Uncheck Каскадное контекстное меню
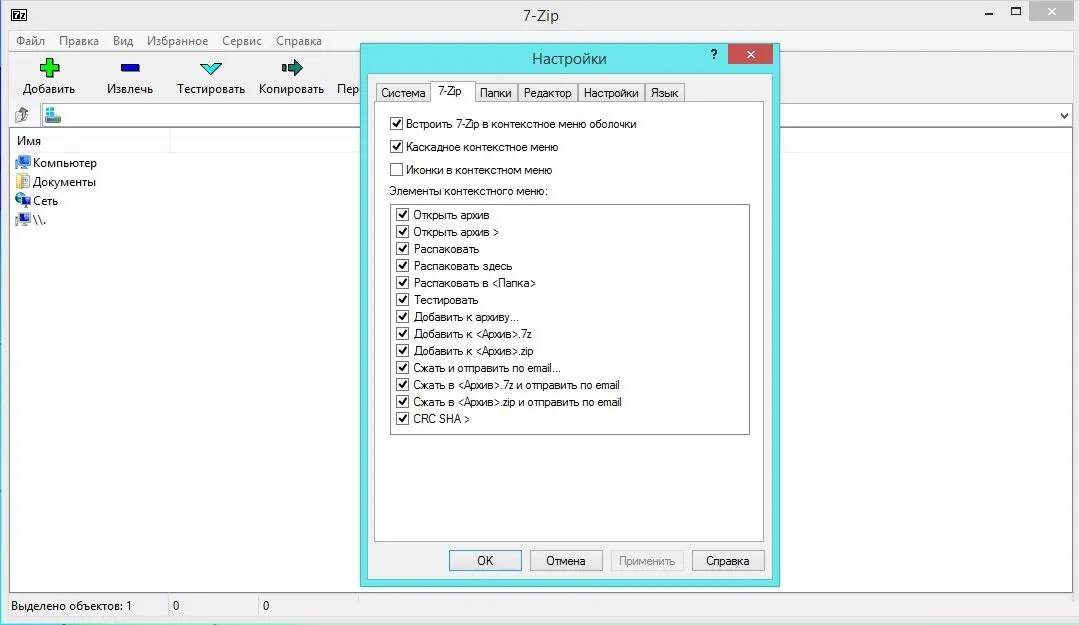 [x=397, y=147]
